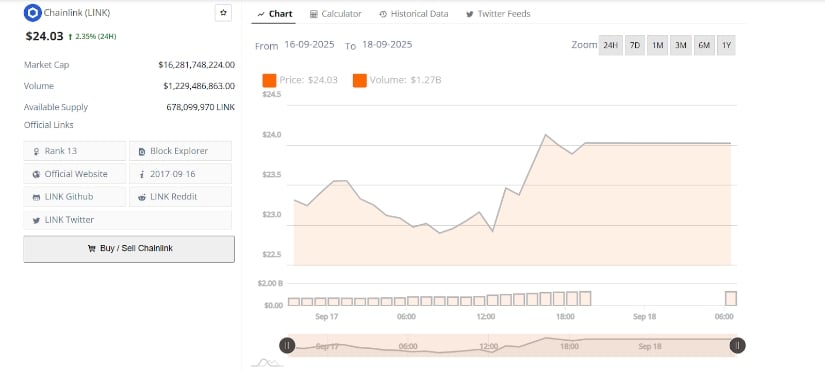Set zoom to 7D
825x370 pixels.
tap(635, 45)
